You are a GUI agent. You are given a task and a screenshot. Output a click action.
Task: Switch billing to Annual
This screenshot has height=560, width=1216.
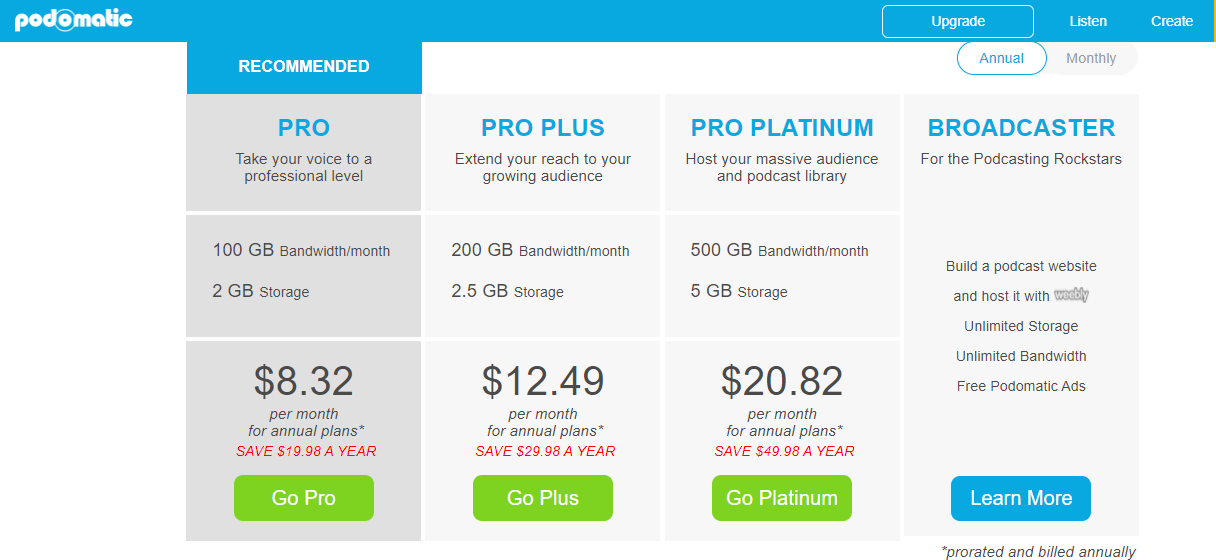pyautogui.click(x=1001, y=58)
